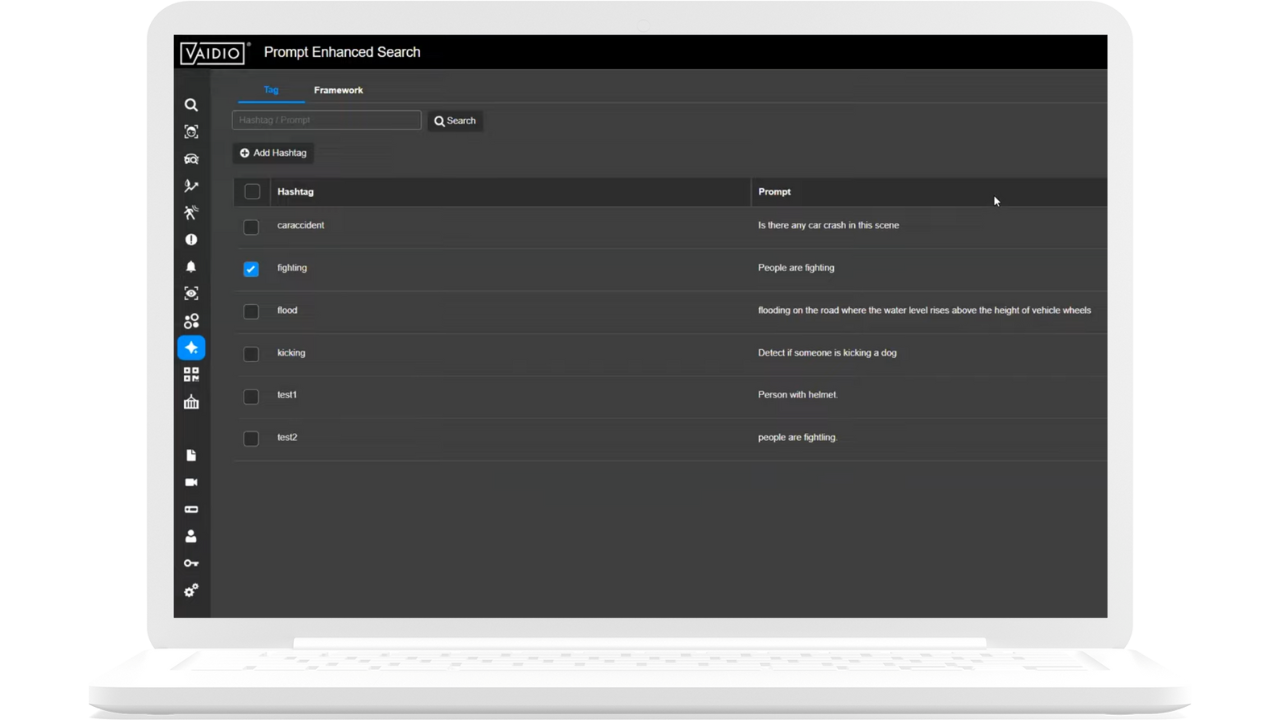The height and width of the screenshot is (720, 1280).
Task: Open the camera management icon
Action: [x=191, y=482]
